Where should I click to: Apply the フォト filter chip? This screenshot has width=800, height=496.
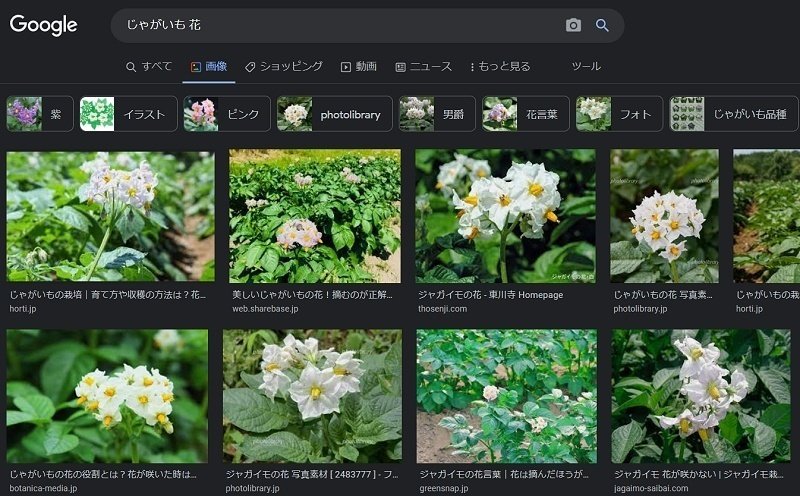coord(619,114)
